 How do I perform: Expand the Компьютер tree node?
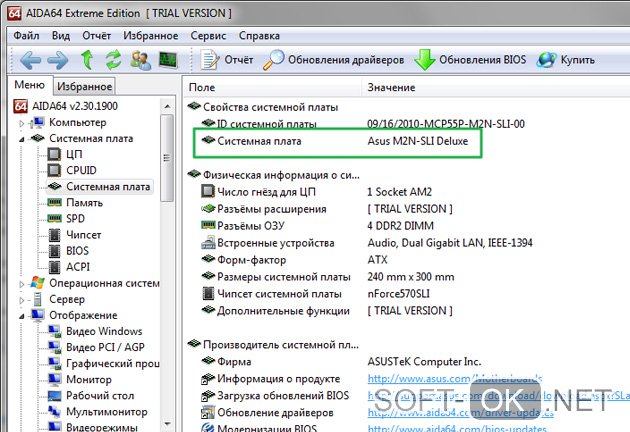click(22, 123)
